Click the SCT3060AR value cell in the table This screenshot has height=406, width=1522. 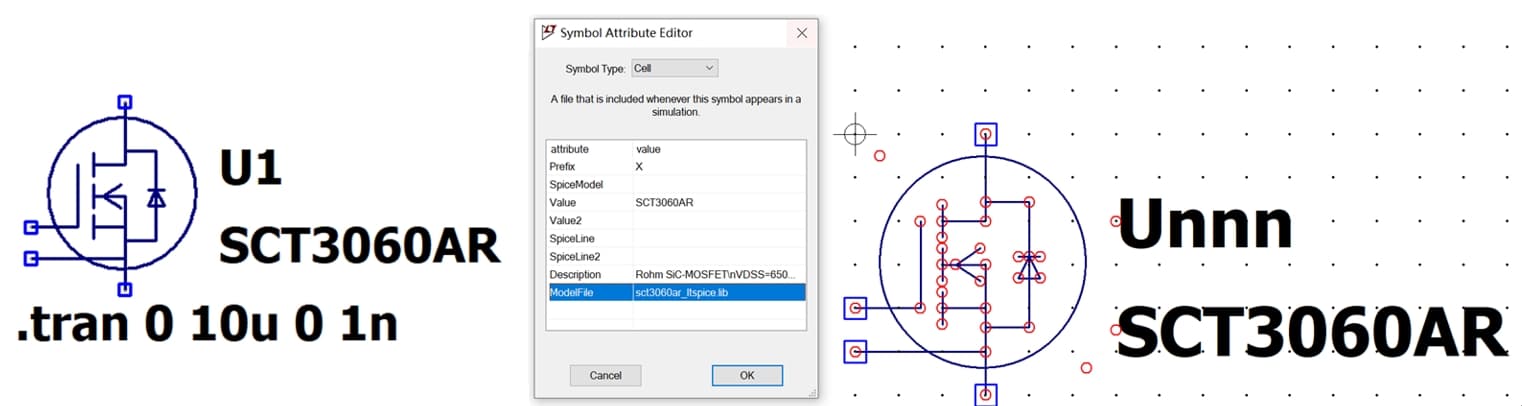pyautogui.click(x=719, y=202)
